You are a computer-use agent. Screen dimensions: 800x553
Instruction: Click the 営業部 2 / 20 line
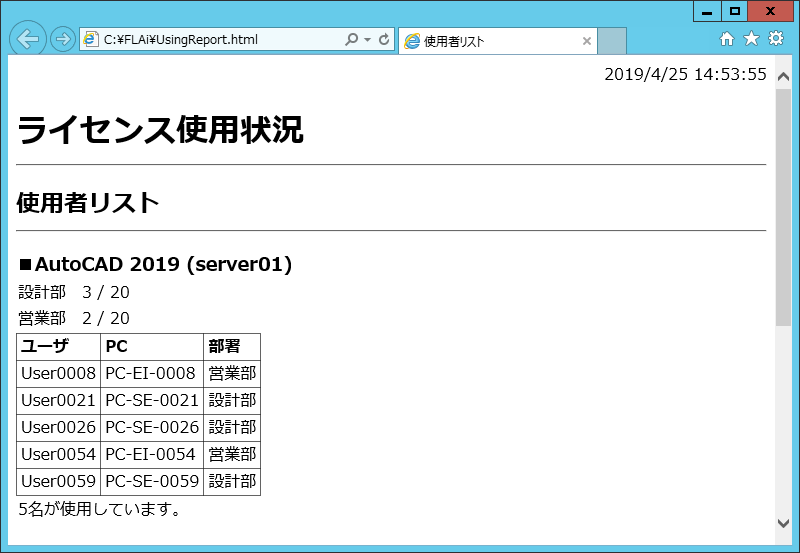coord(74,318)
